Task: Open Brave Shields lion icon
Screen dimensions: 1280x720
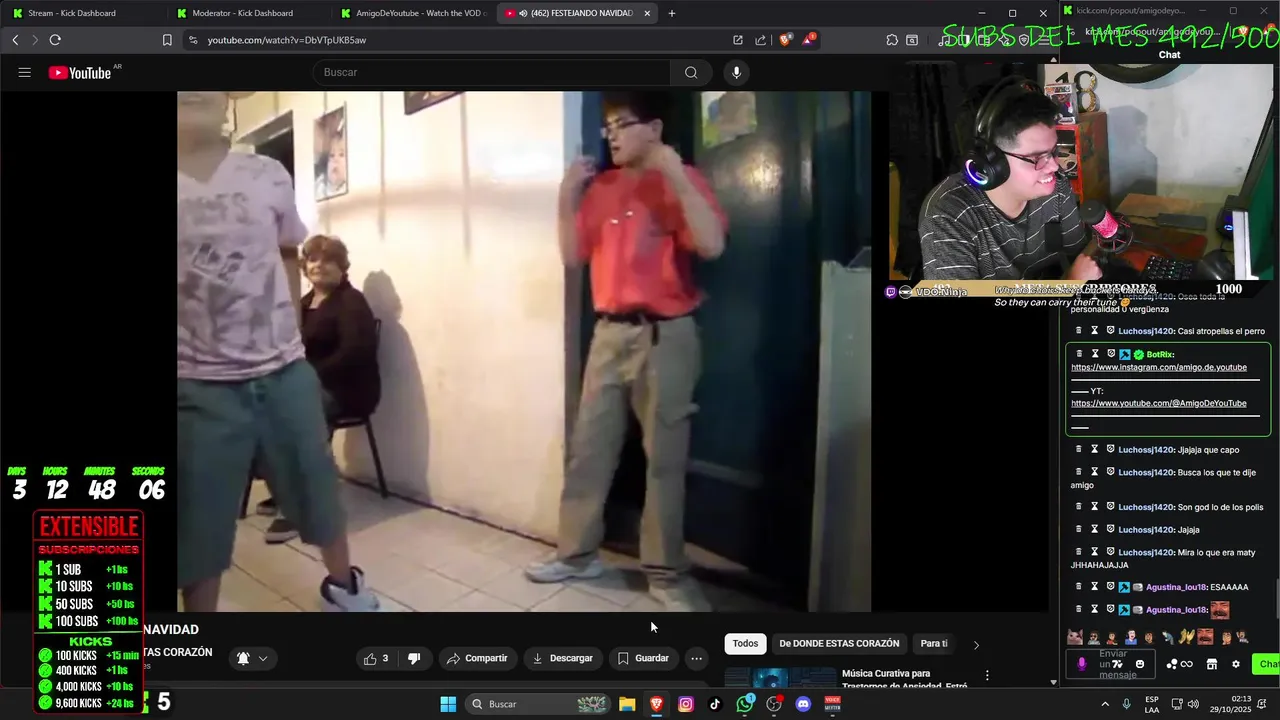Action: [785, 40]
